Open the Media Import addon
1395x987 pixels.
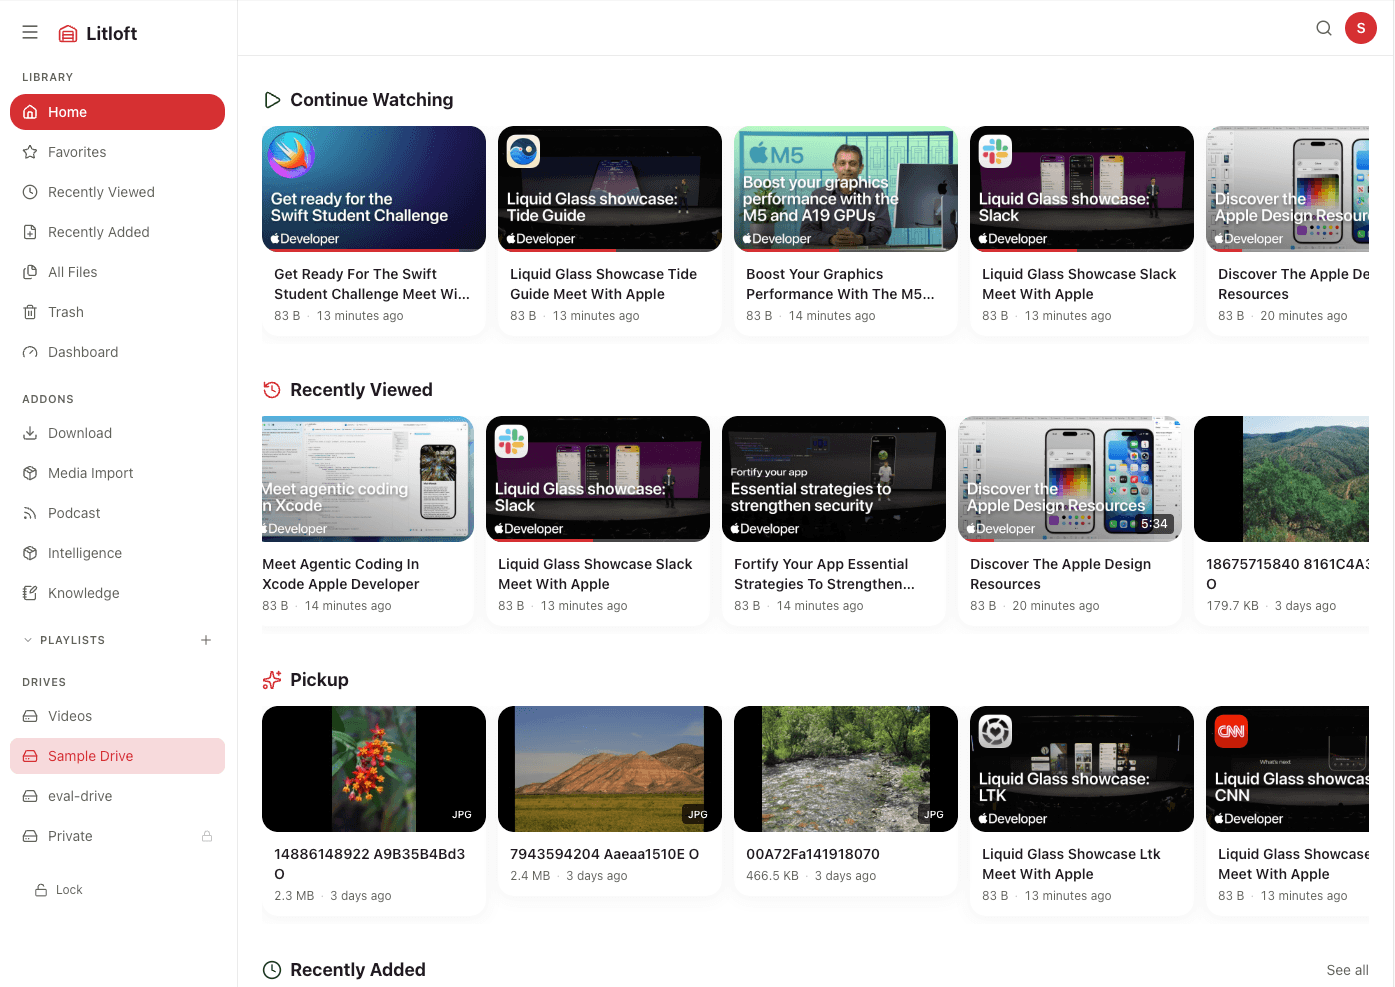tap(117, 473)
